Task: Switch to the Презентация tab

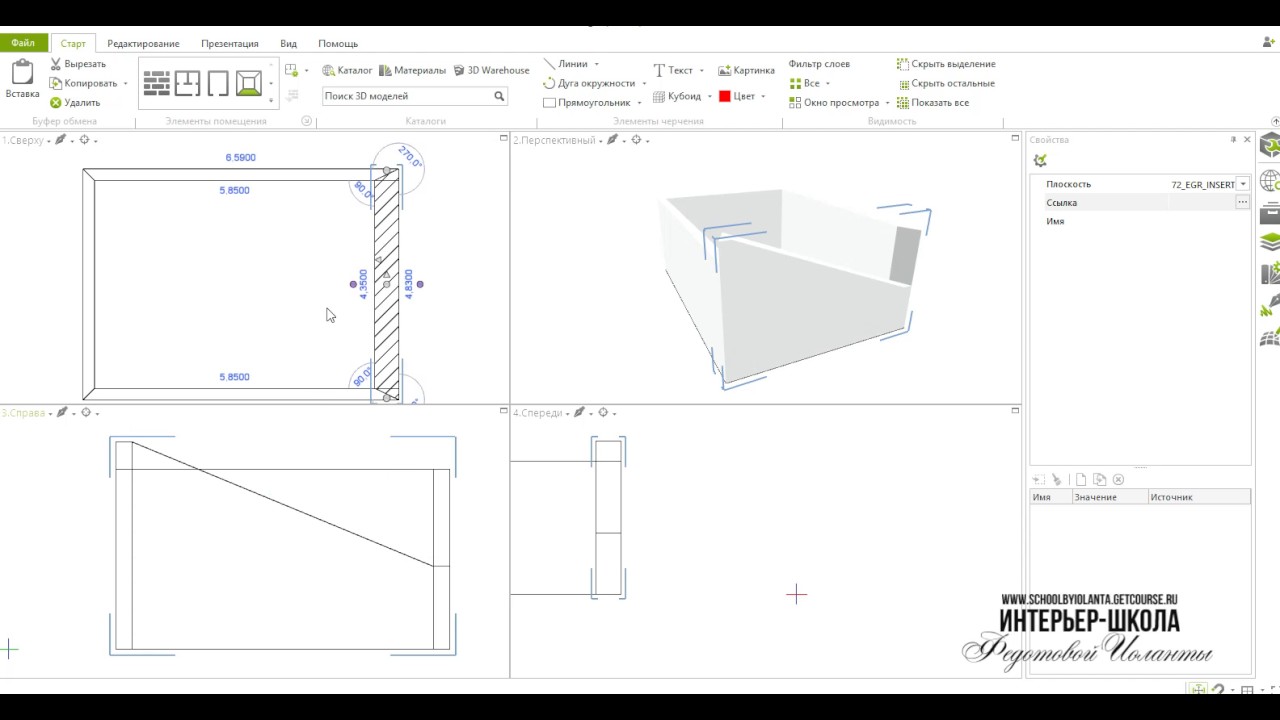Action: 229,43
